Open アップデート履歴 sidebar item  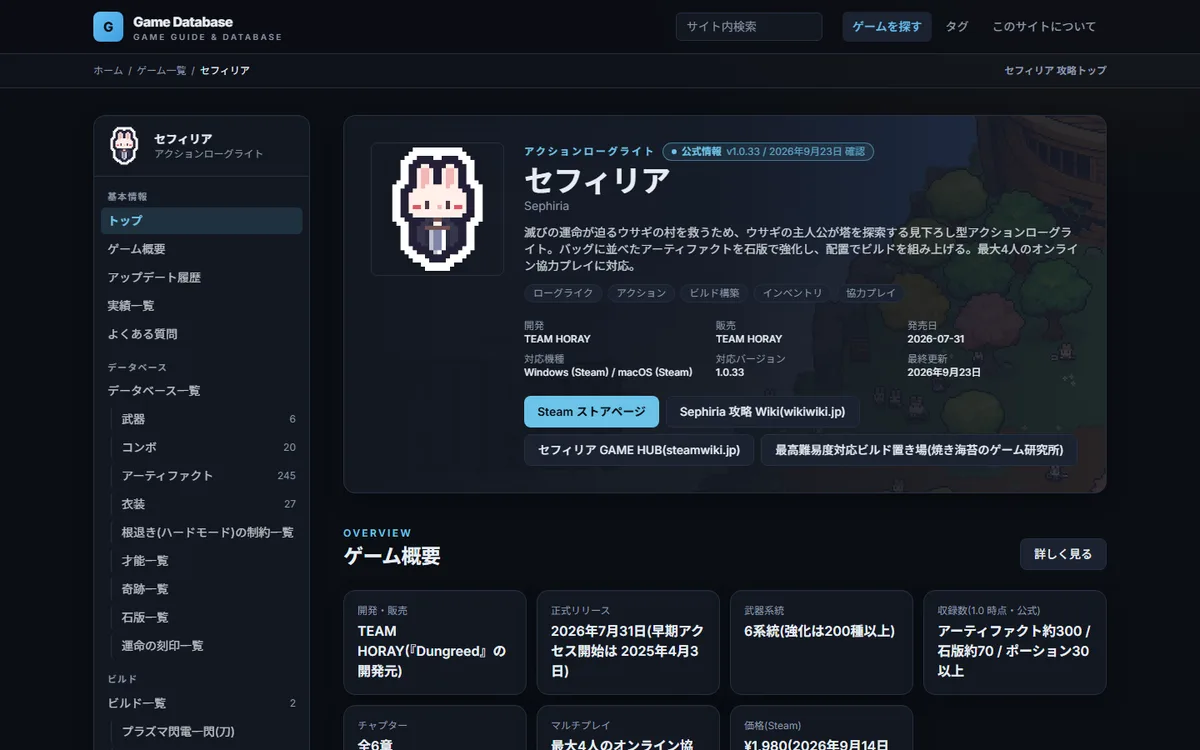tap(202, 277)
